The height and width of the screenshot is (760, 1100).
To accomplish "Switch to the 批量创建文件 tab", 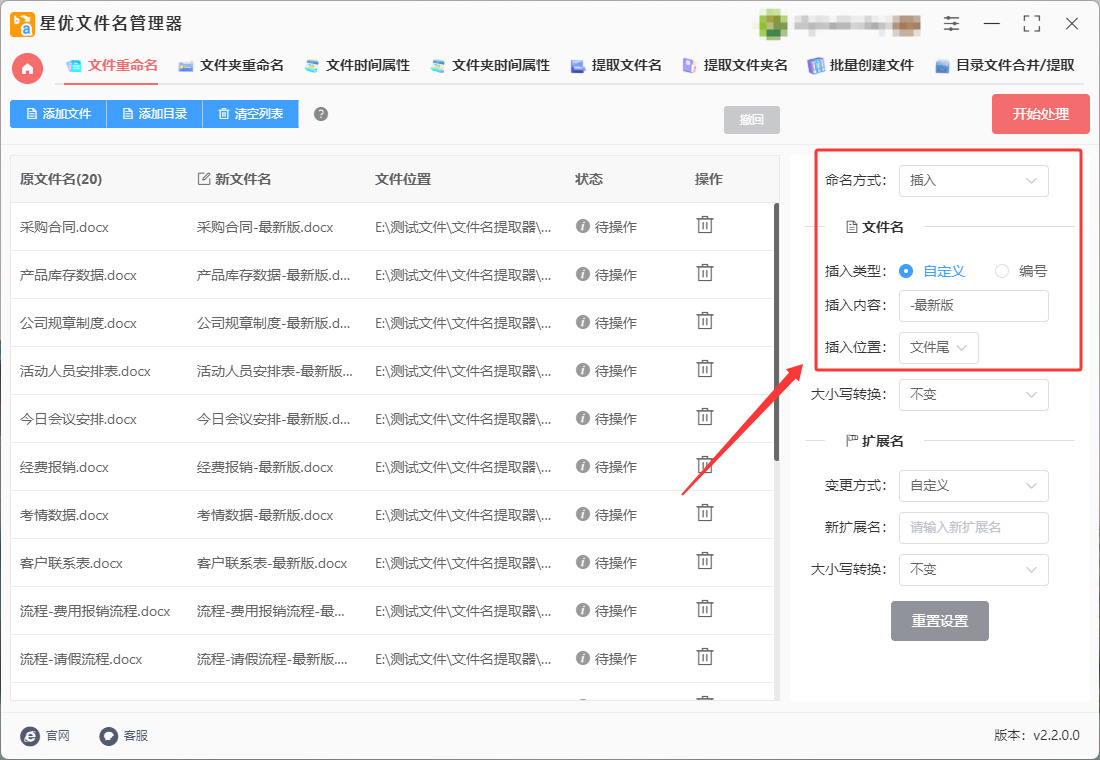I will [861, 66].
